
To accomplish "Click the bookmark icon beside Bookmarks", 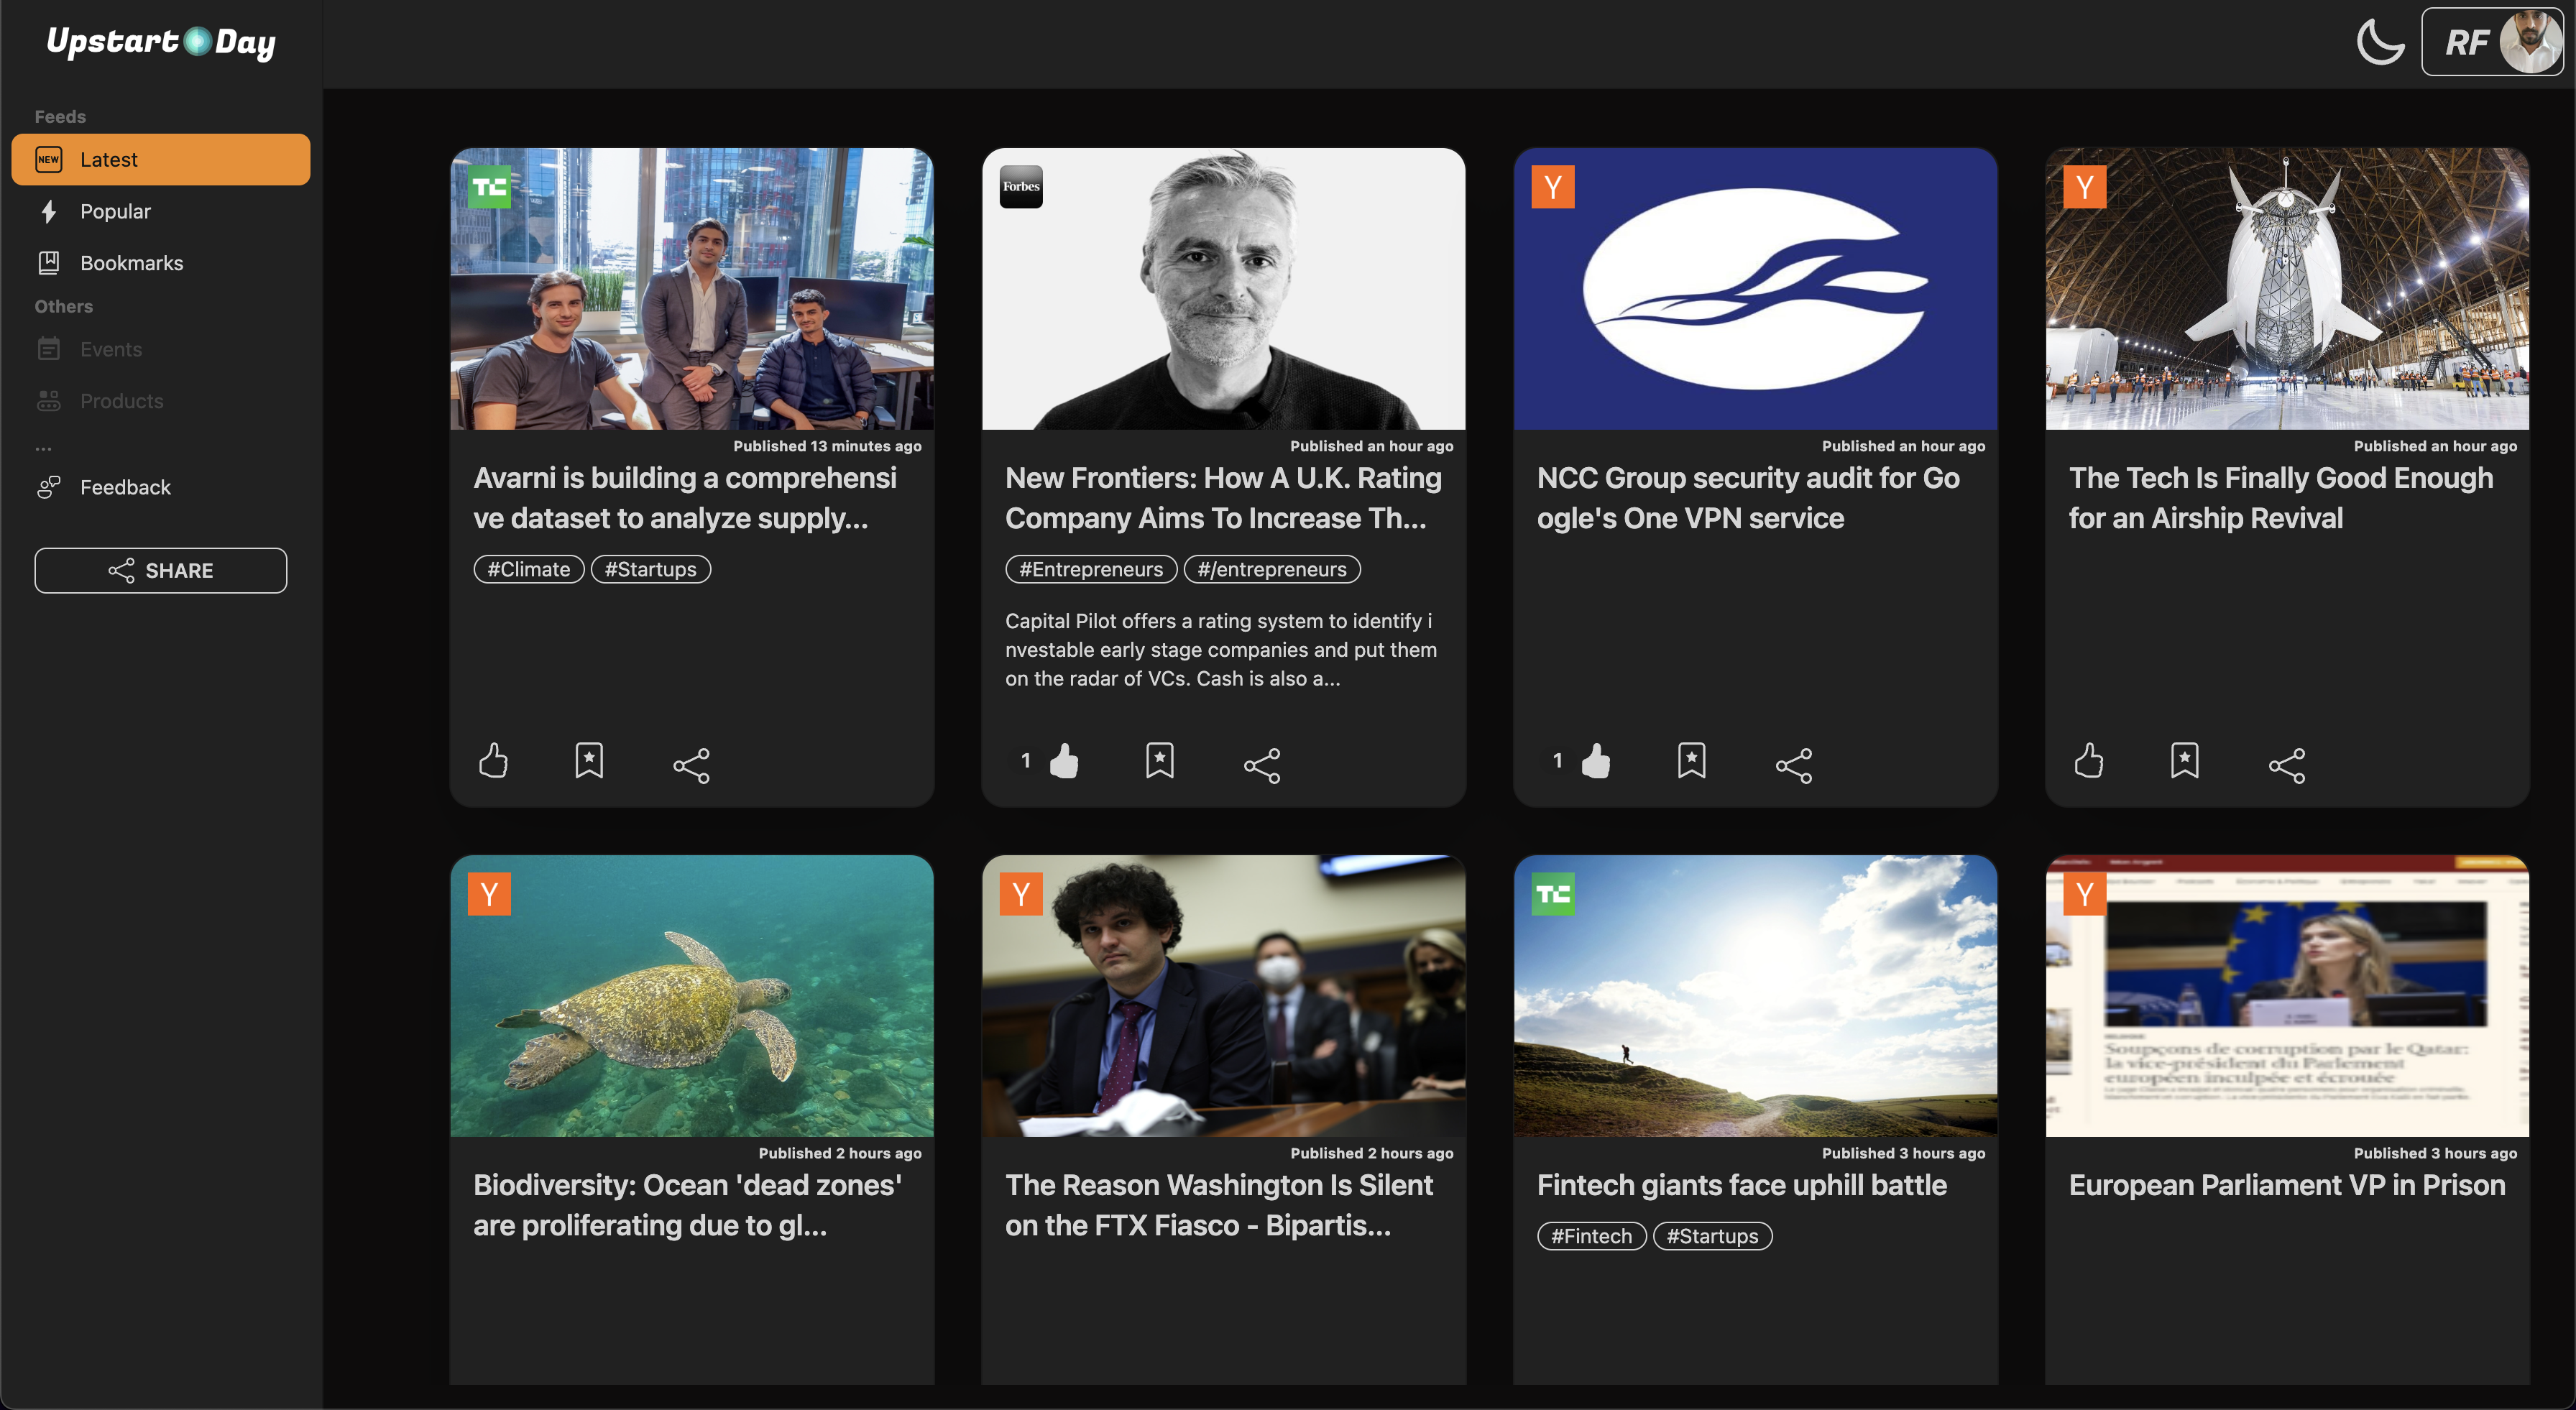I will tap(48, 263).
